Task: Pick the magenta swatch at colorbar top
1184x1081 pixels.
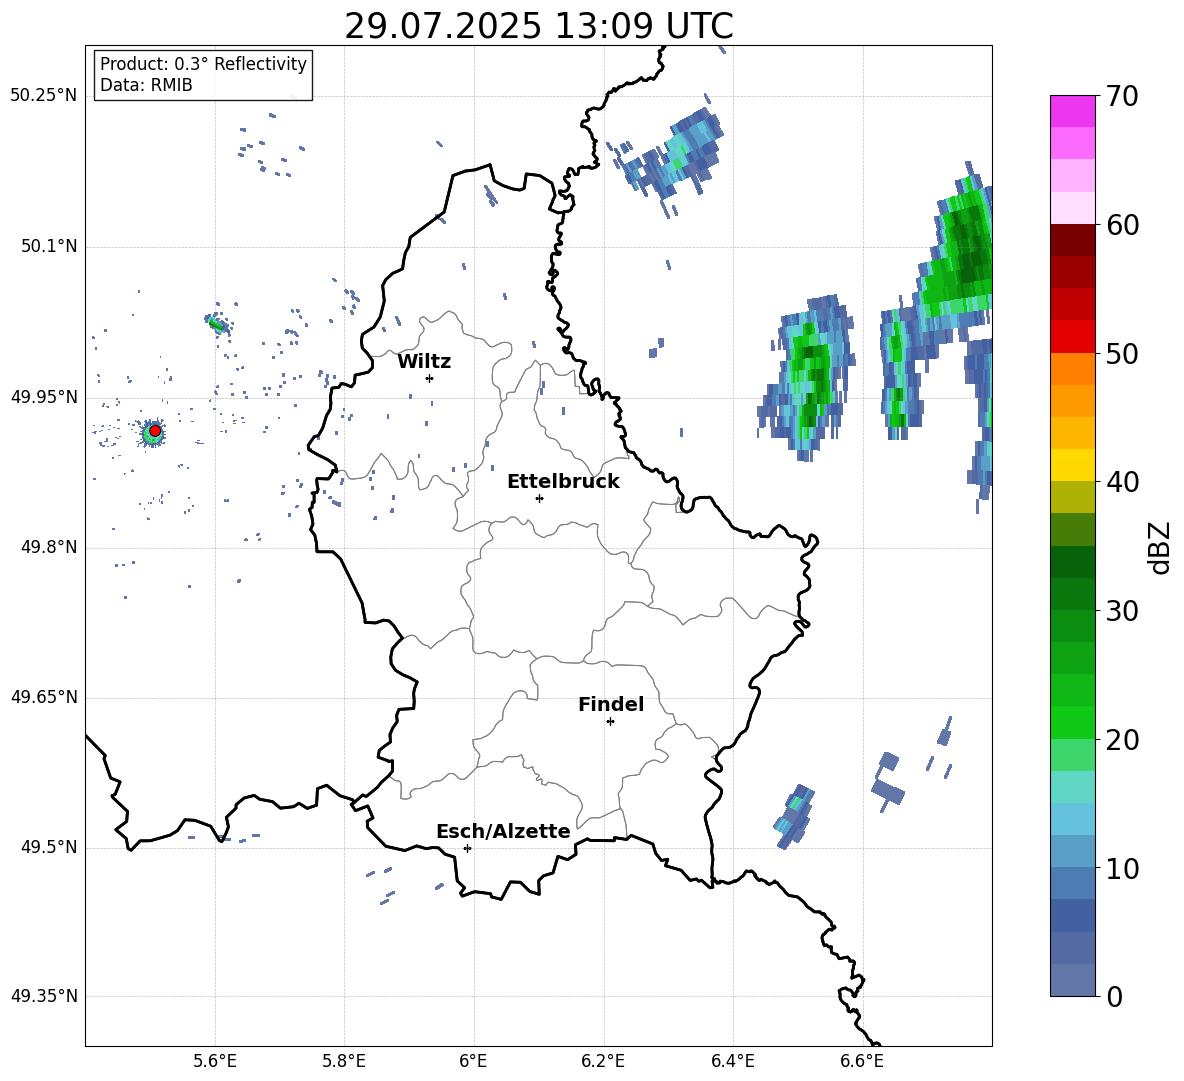Action: tap(1073, 111)
